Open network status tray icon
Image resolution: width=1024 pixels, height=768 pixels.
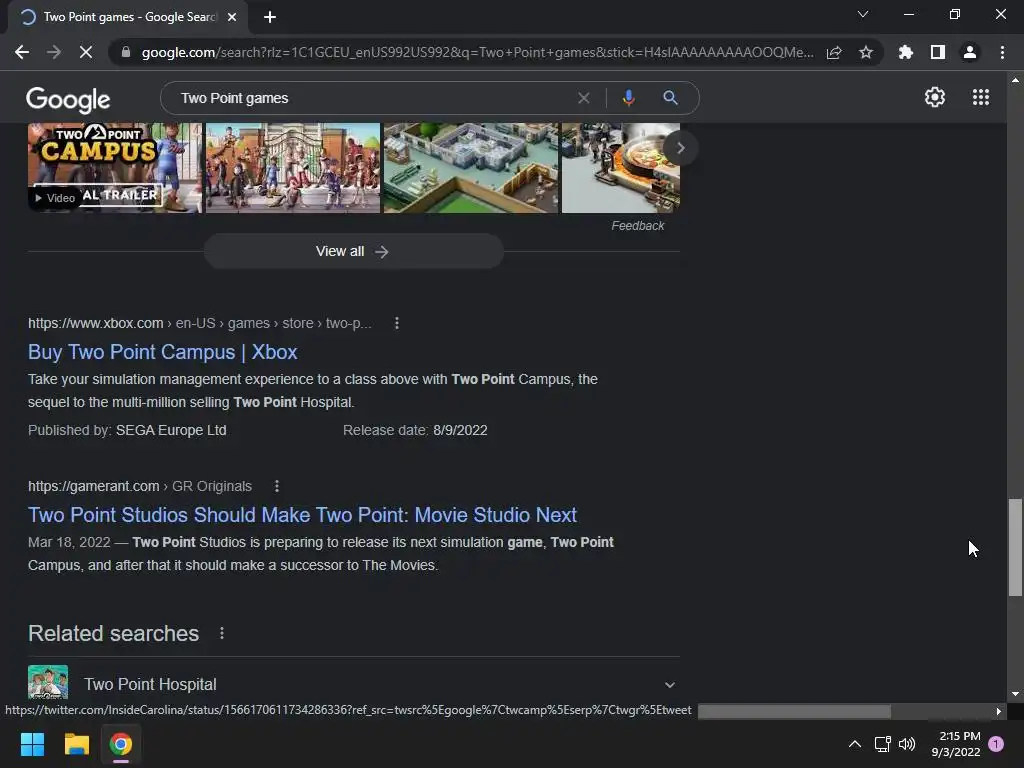(882, 744)
